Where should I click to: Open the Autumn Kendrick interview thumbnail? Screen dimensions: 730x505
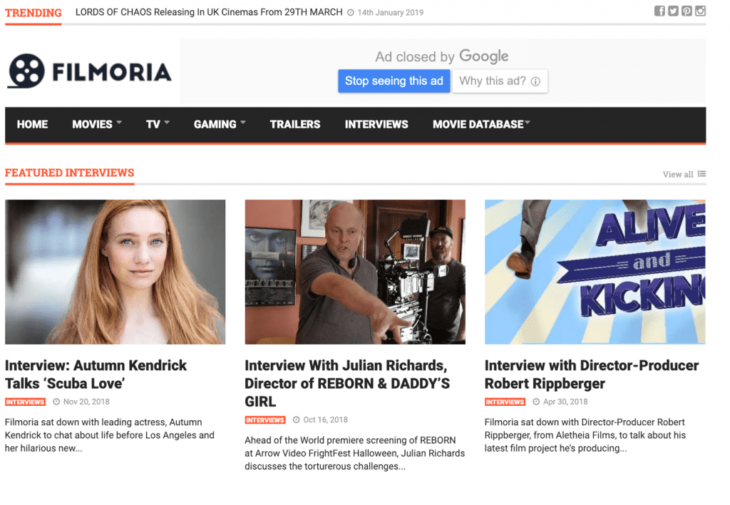[x=115, y=271]
